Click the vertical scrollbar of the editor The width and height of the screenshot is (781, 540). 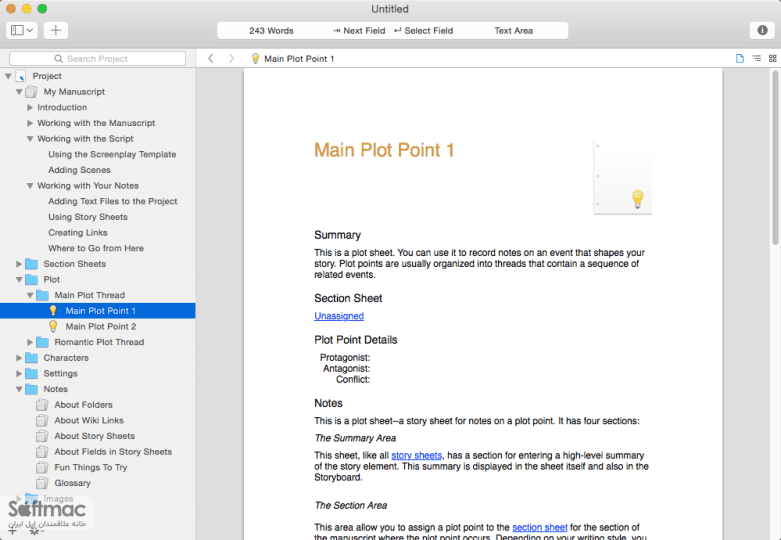coord(775,157)
